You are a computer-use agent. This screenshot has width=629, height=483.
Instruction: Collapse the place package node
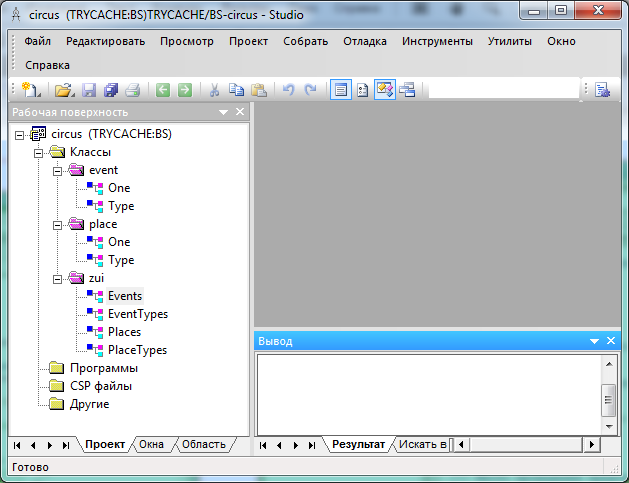58,225
